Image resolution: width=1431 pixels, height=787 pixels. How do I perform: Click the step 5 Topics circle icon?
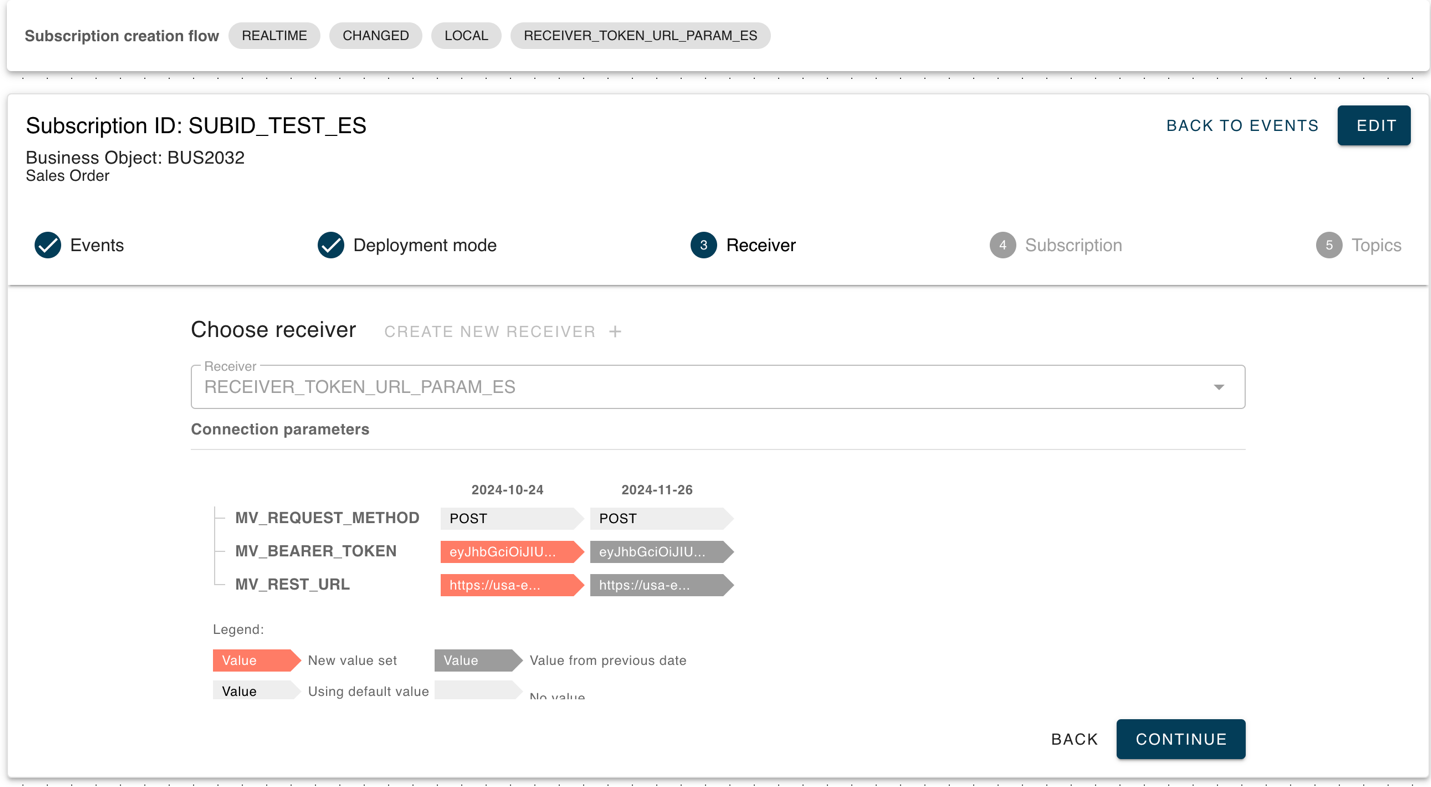[1328, 245]
